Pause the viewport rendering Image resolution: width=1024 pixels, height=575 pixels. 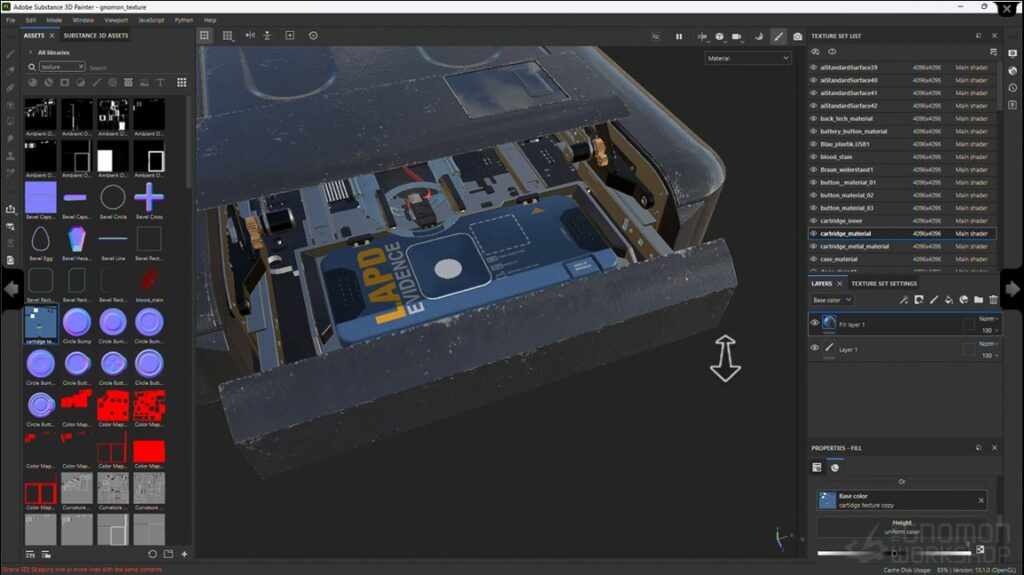(679, 37)
